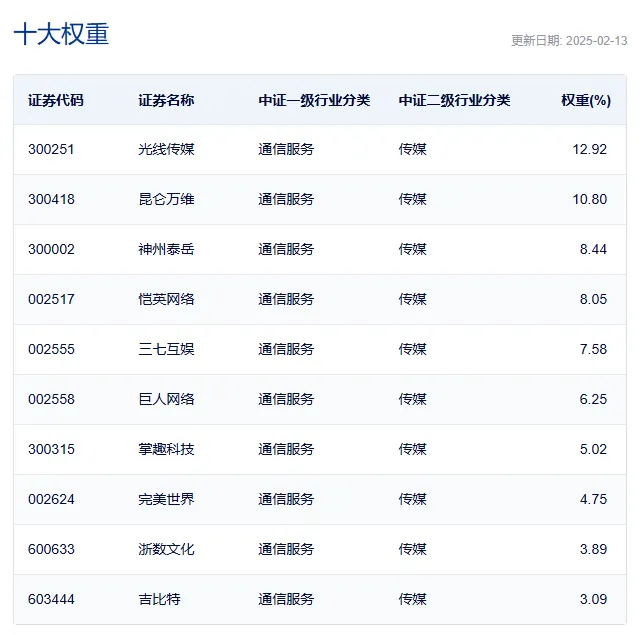Viewport: 643px width, 635px height.
Task: Click 通信服务 in the 三七互娱 row
Action: 286,349
